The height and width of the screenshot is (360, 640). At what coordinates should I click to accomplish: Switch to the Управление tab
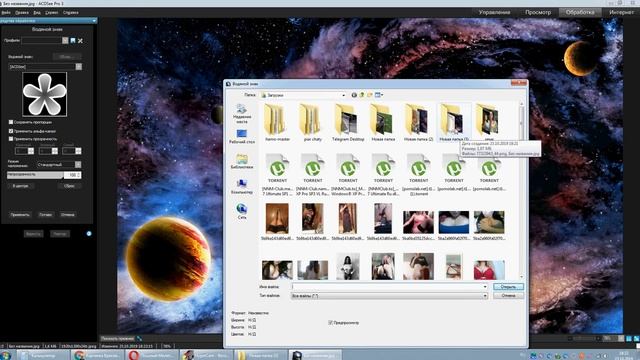(x=494, y=12)
